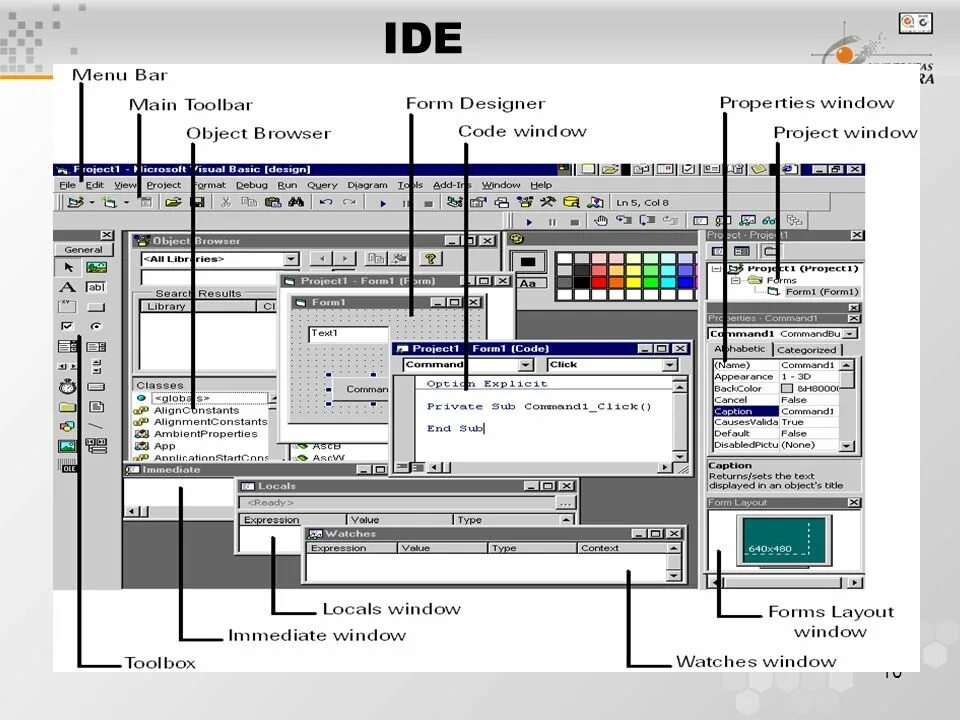Select the Pointer tool in the toolbox

[67, 267]
